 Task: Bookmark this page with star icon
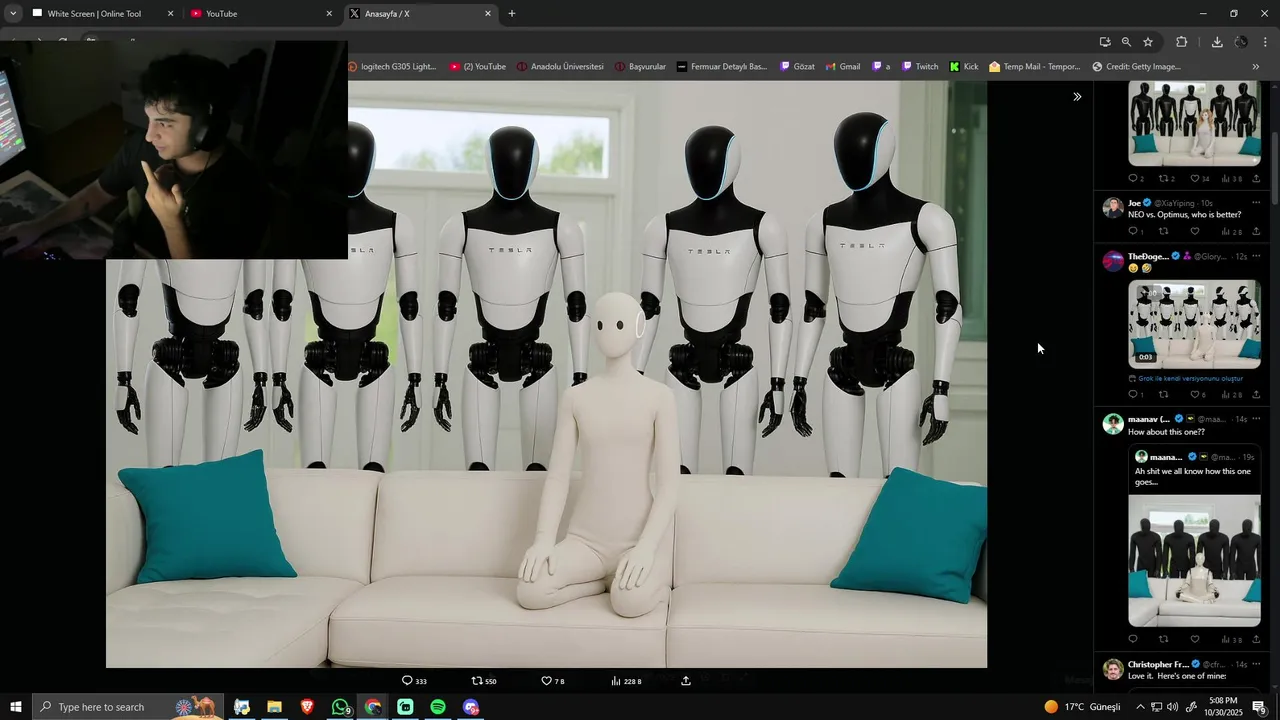point(1148,42)
